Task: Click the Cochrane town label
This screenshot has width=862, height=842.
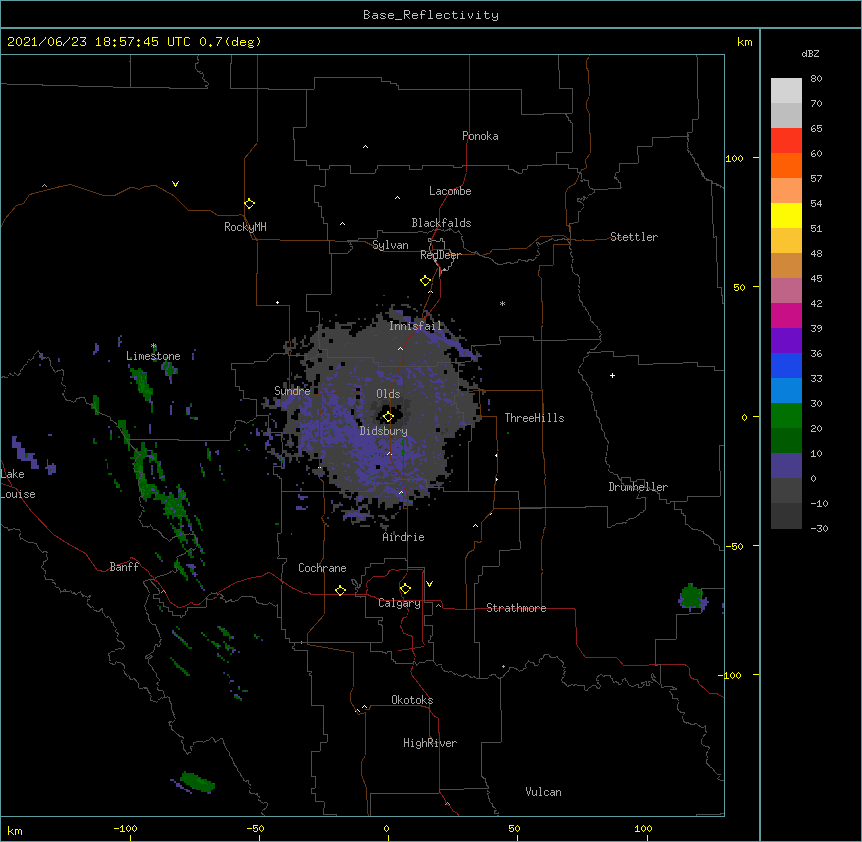Action: tap(322, 568)
